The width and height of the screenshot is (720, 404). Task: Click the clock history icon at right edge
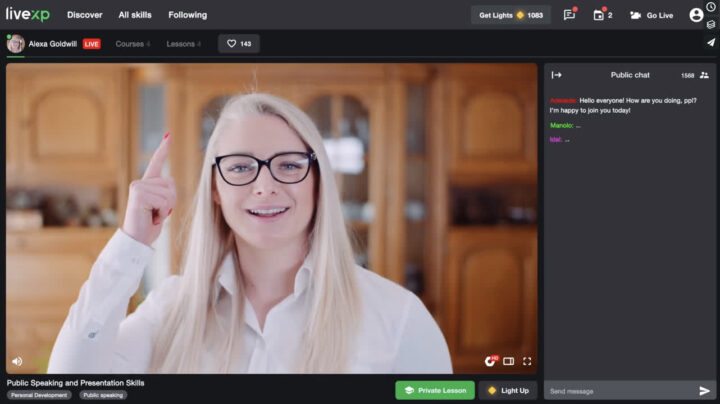click(711, 7)
